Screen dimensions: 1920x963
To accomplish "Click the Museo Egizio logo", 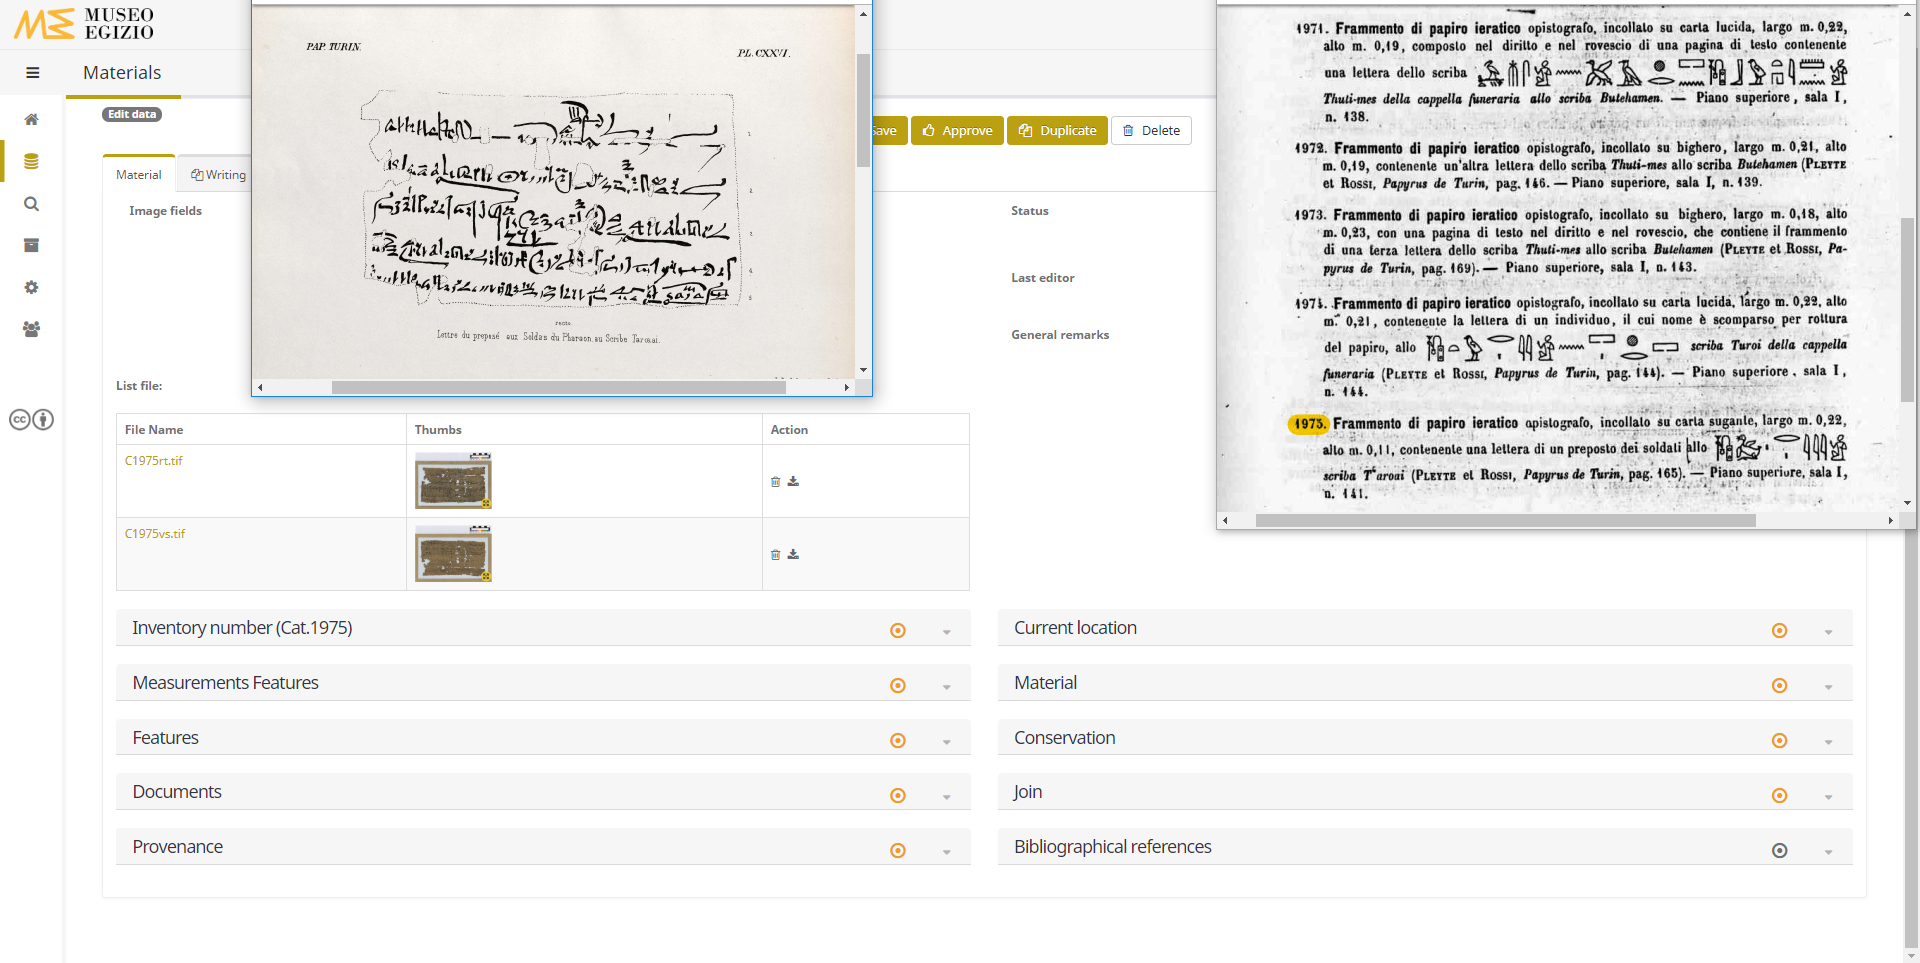I will [x=84, y=24].
